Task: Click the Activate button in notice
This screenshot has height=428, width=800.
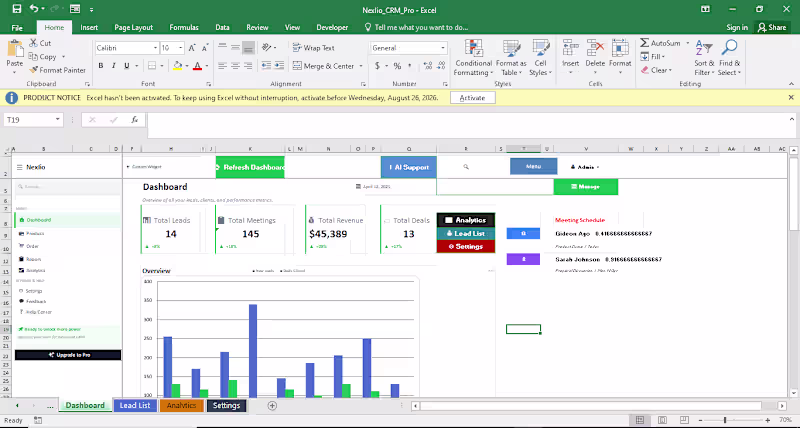Action: coord(472,97)
